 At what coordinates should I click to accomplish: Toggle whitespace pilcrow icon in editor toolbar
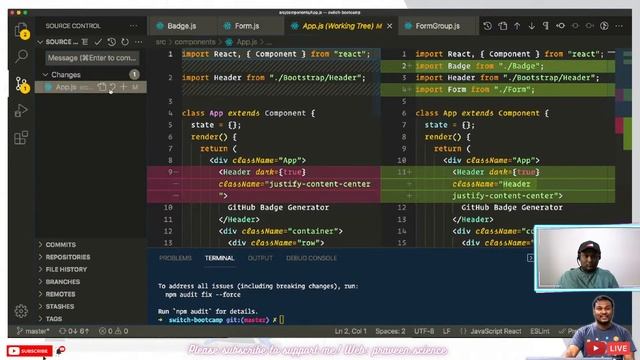546,26
